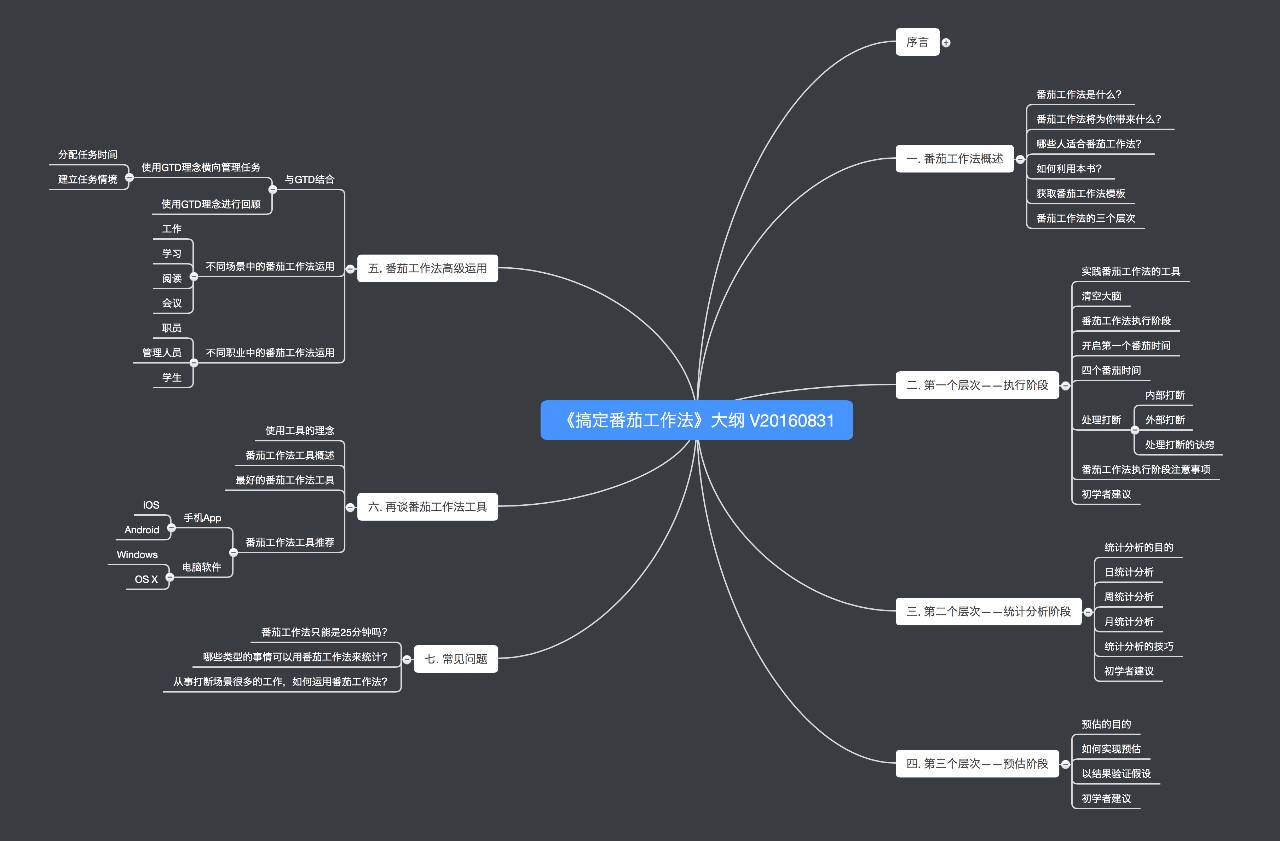The image size is (1280, 841).
Task: Select the Android subtopic
Action: (142, 530)
